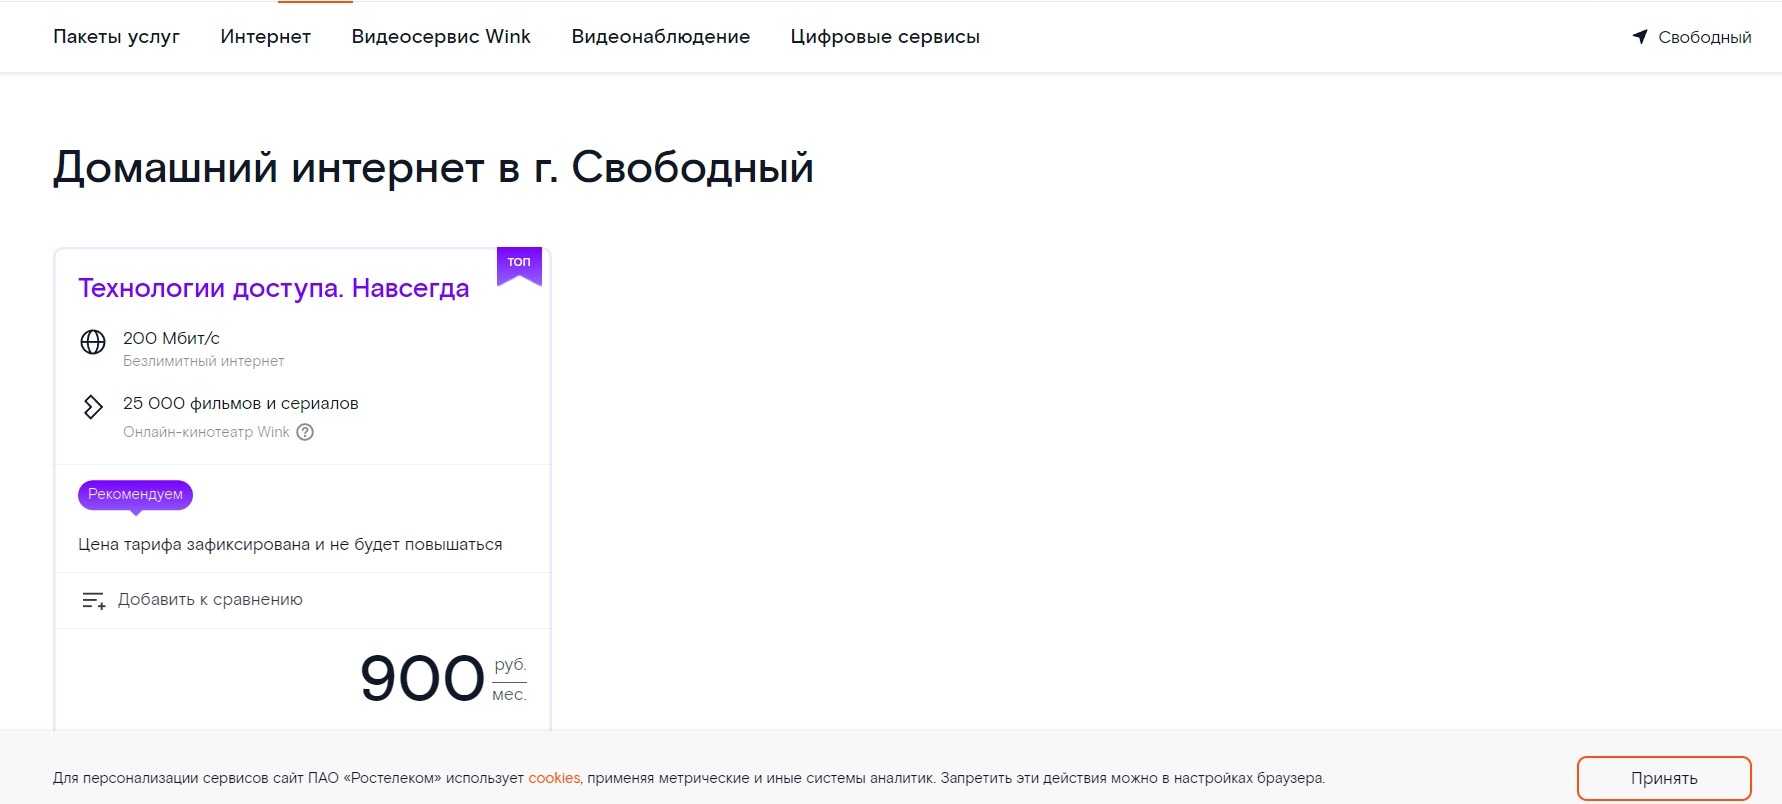Screen dimensions: 1782x804
Task: Open Wink help question mark icon
Action: click(305, 432)
